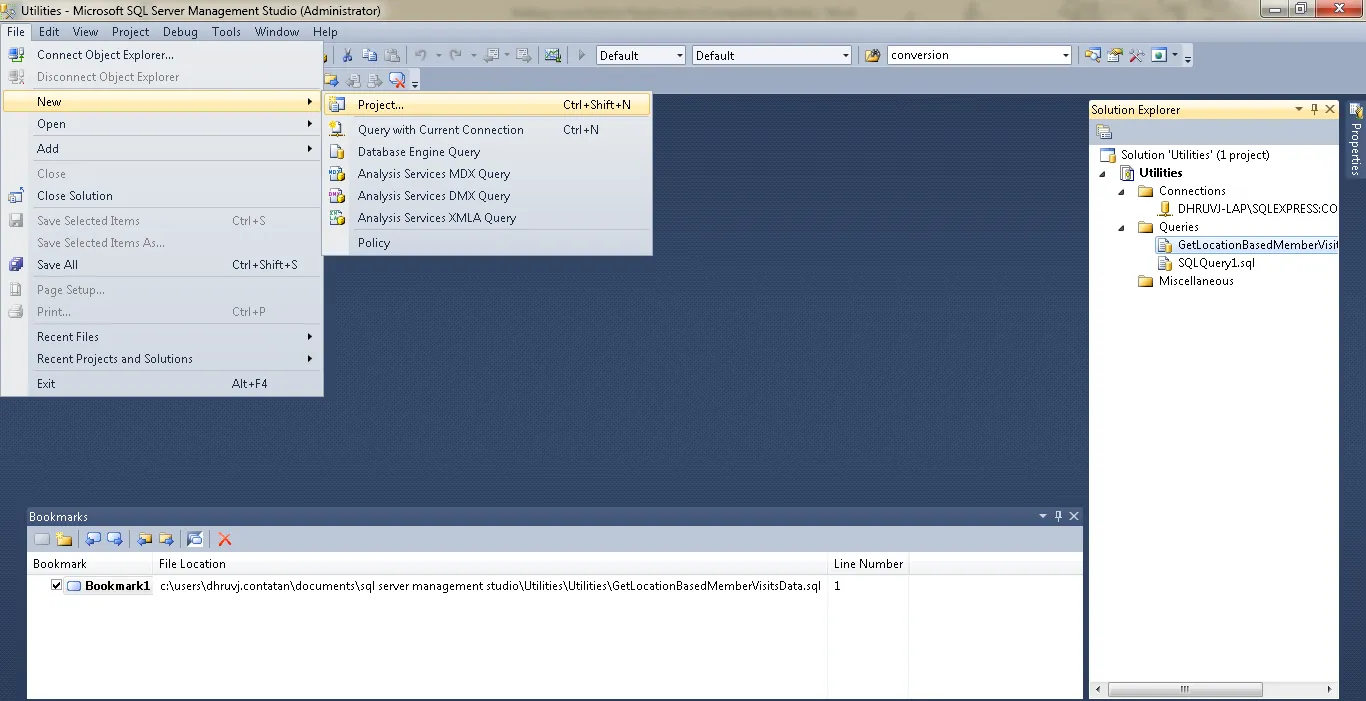Screen dimensions: 1366x701
Task: Click Connect Object Explorer menu item
Action: tap(161, 55)
